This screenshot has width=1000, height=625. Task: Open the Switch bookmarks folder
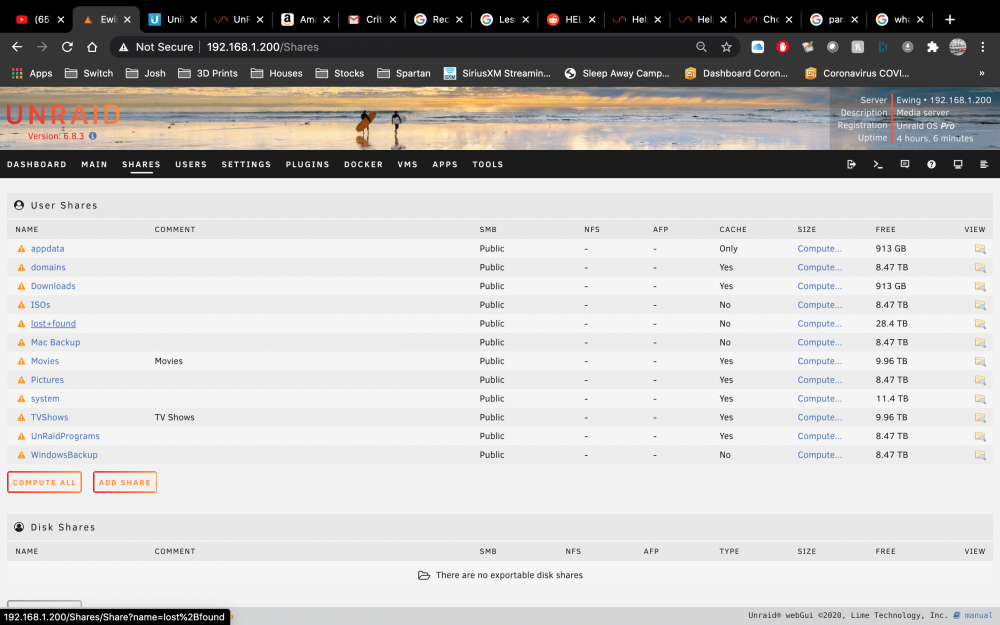pyautogui.click(x=89, y=73)
